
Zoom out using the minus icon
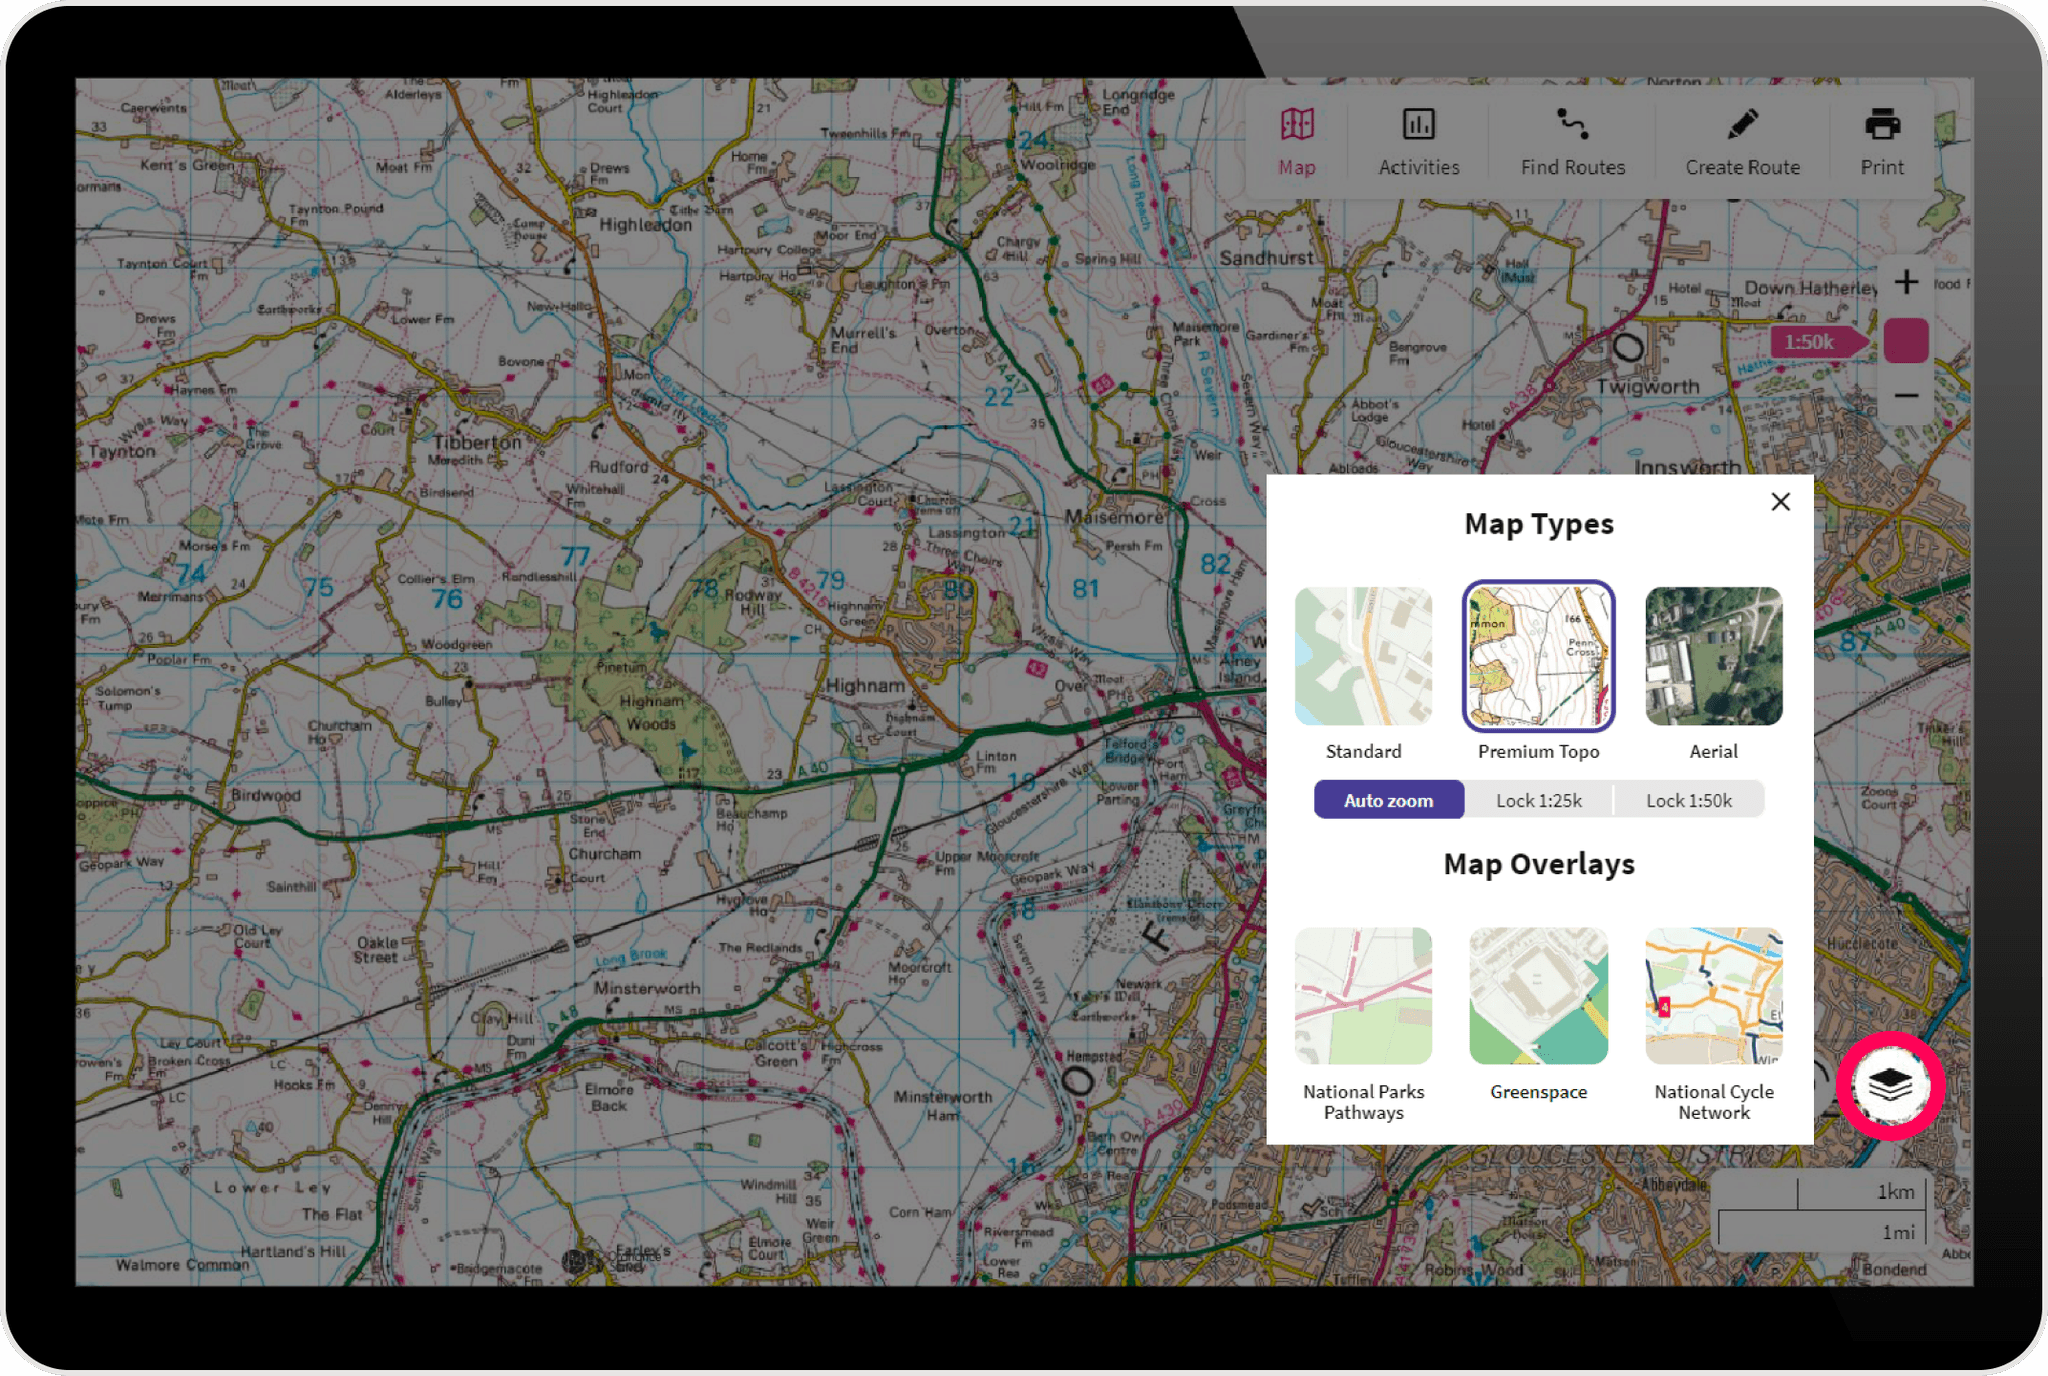(1905, 396)
